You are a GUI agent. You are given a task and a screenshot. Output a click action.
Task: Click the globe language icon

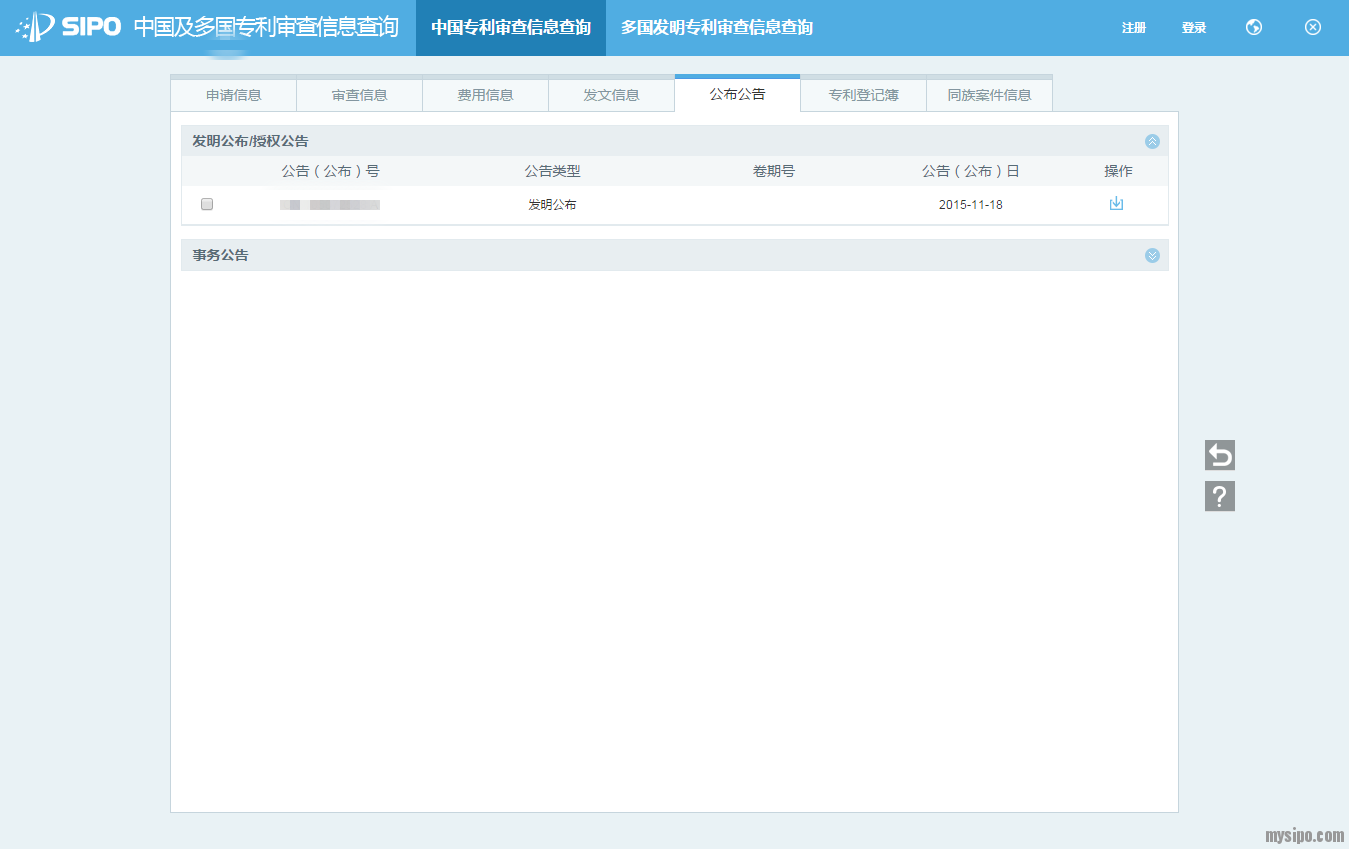click(1253, 27)
